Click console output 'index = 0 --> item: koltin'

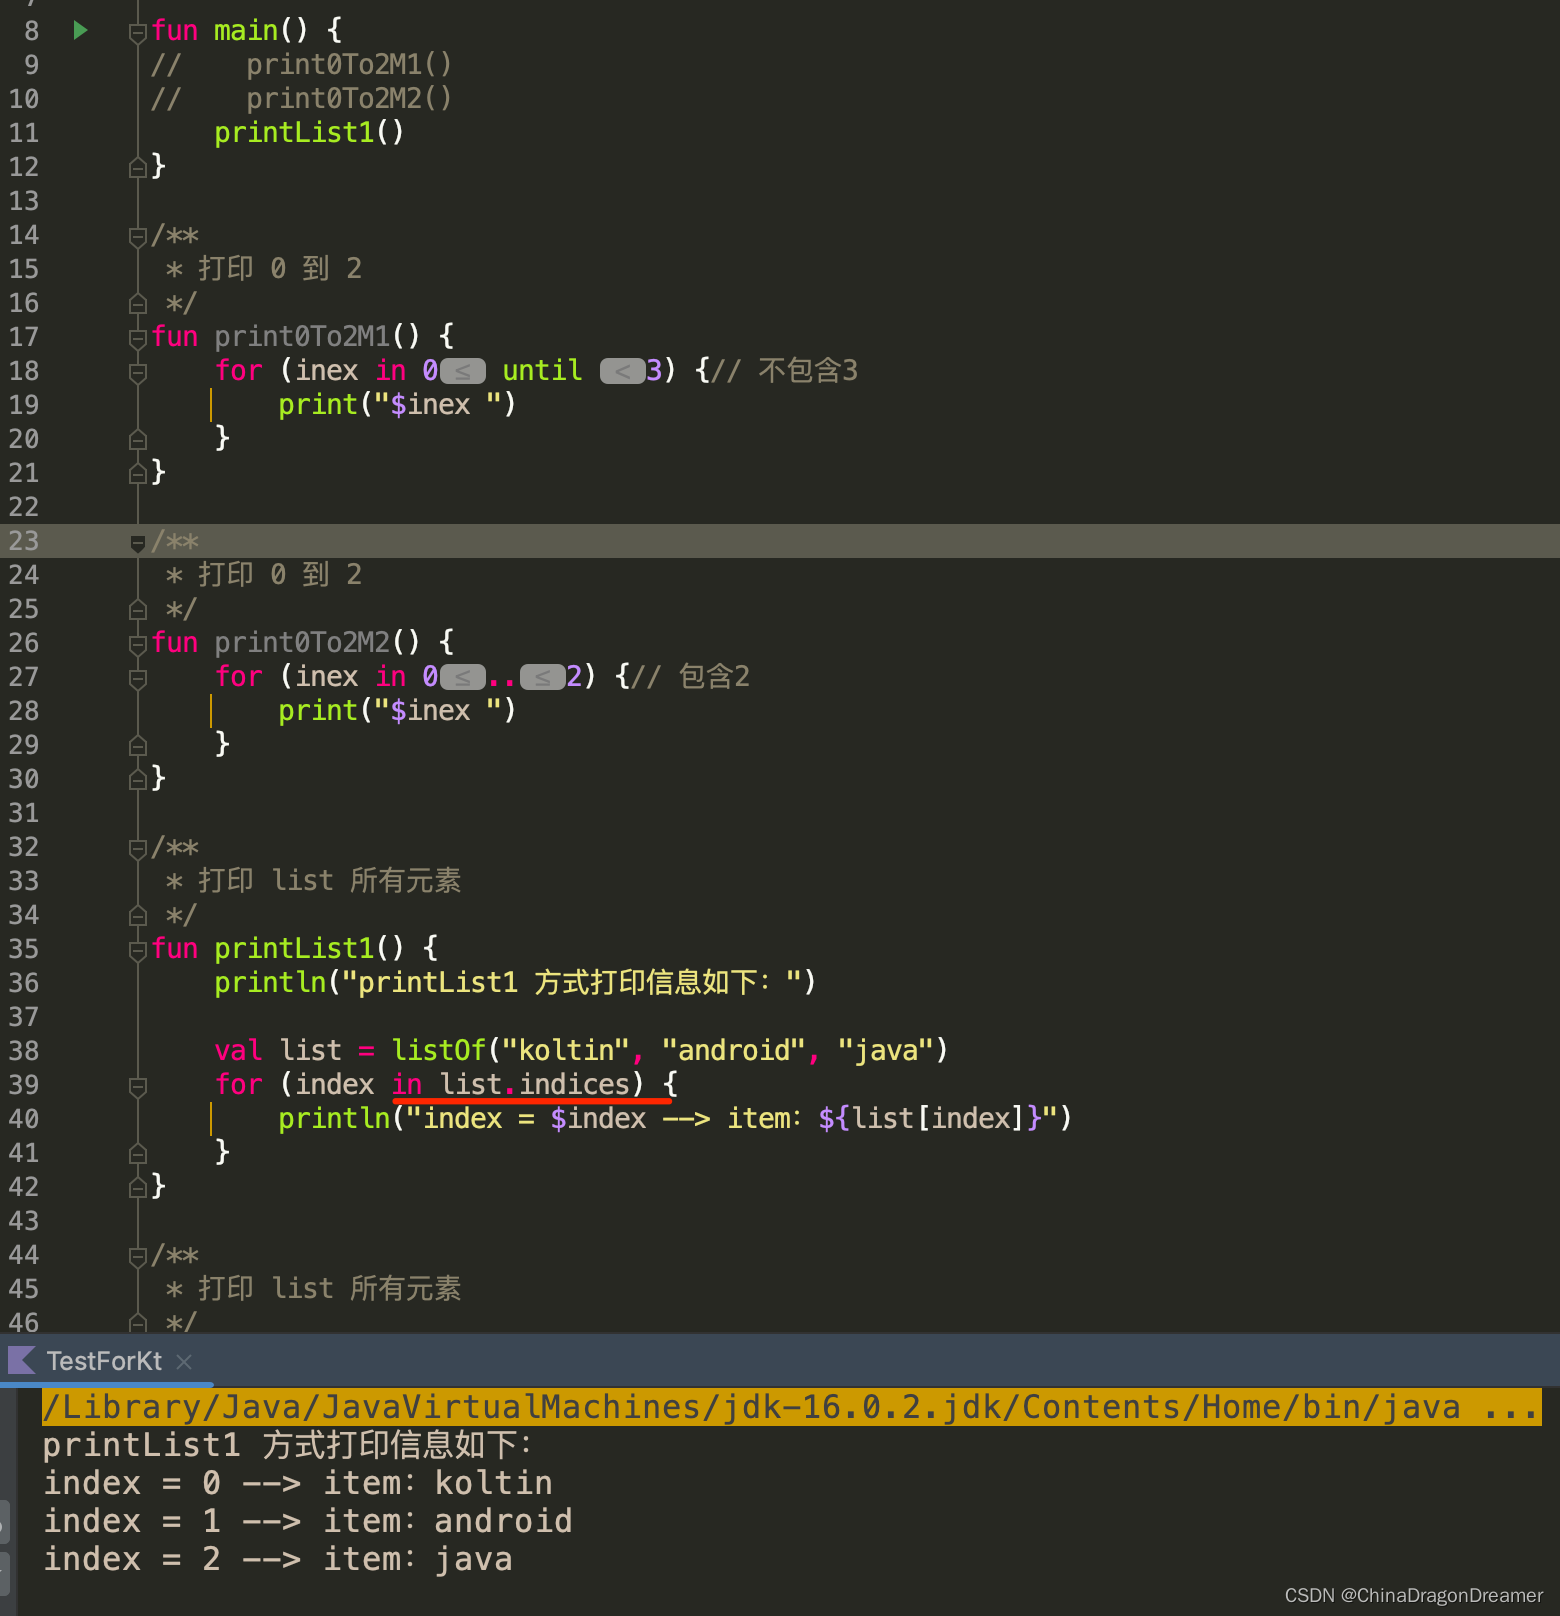click(x=298, y=1483)
